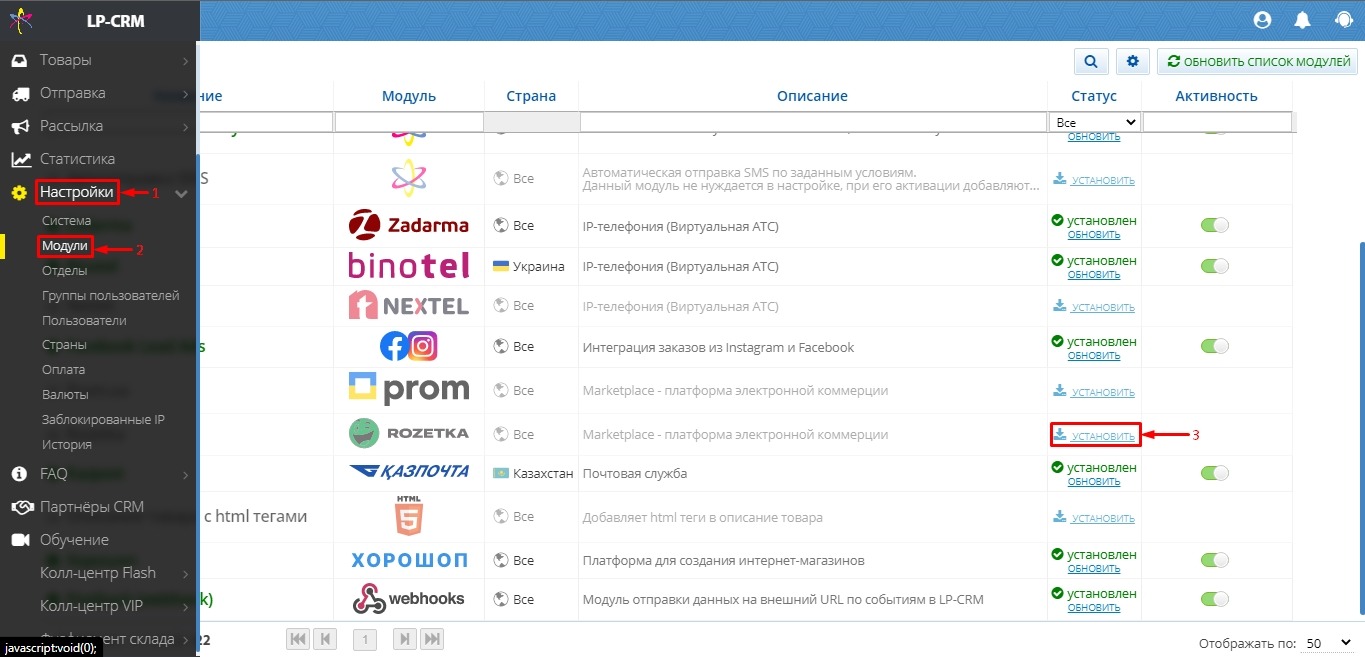Click Обновить список модулей button
Screen dimensions: 1365x657
click(1258, 61)
